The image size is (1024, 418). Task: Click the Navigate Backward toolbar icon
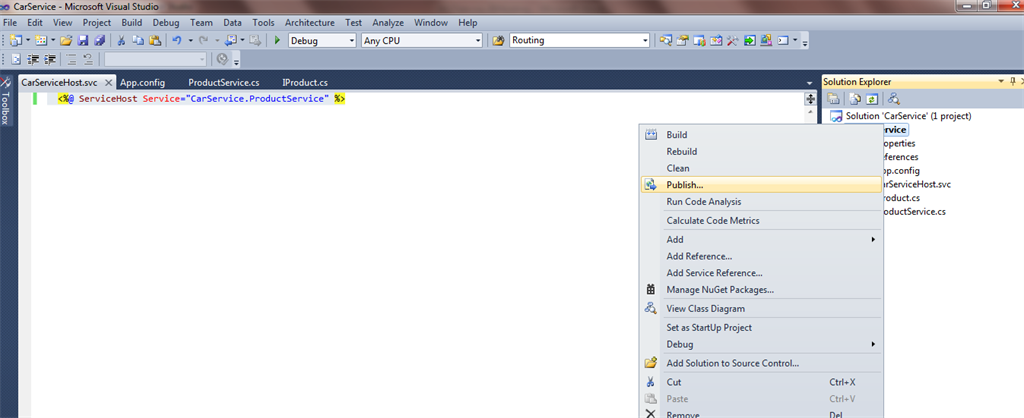coord(232,40)
